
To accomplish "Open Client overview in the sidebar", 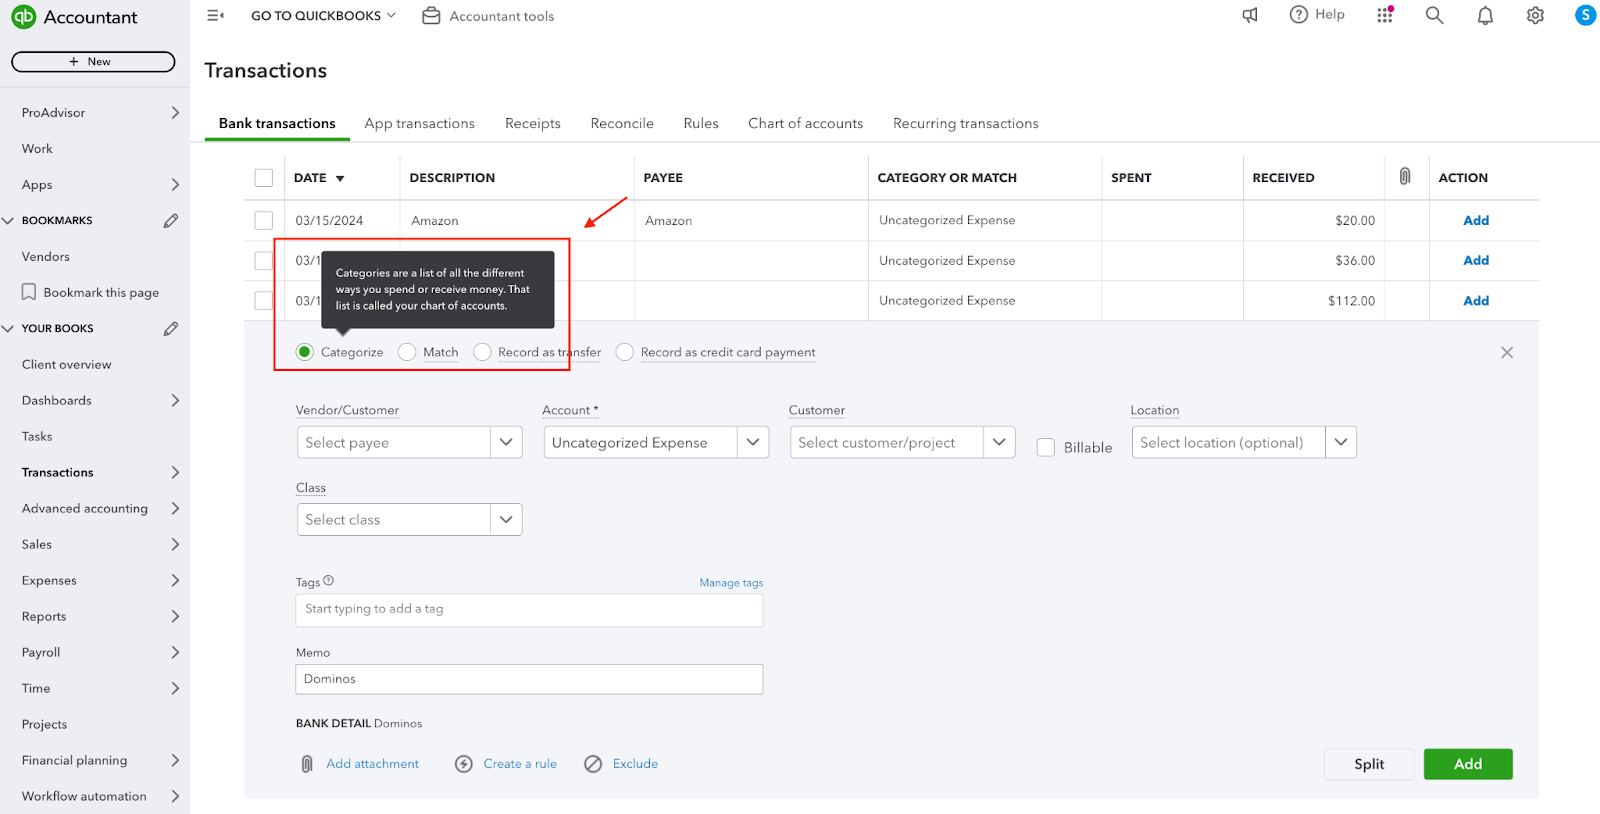I will pos(67,364).
